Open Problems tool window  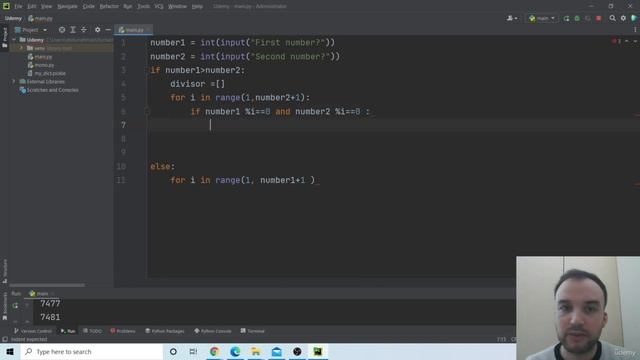123,331
